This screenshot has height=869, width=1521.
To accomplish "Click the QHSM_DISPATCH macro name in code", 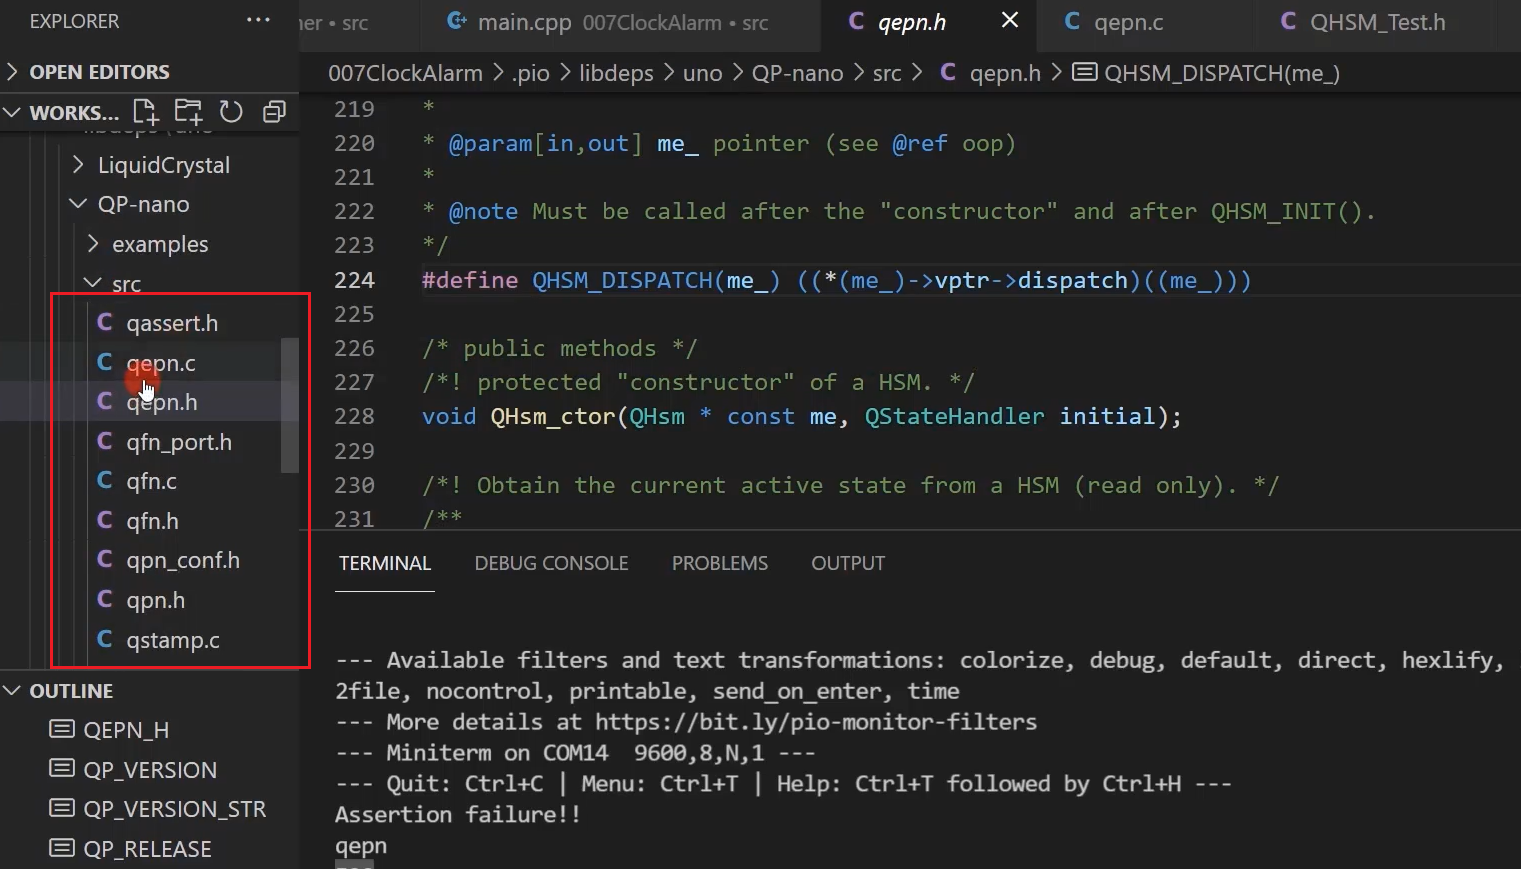I will click(622, 280).
